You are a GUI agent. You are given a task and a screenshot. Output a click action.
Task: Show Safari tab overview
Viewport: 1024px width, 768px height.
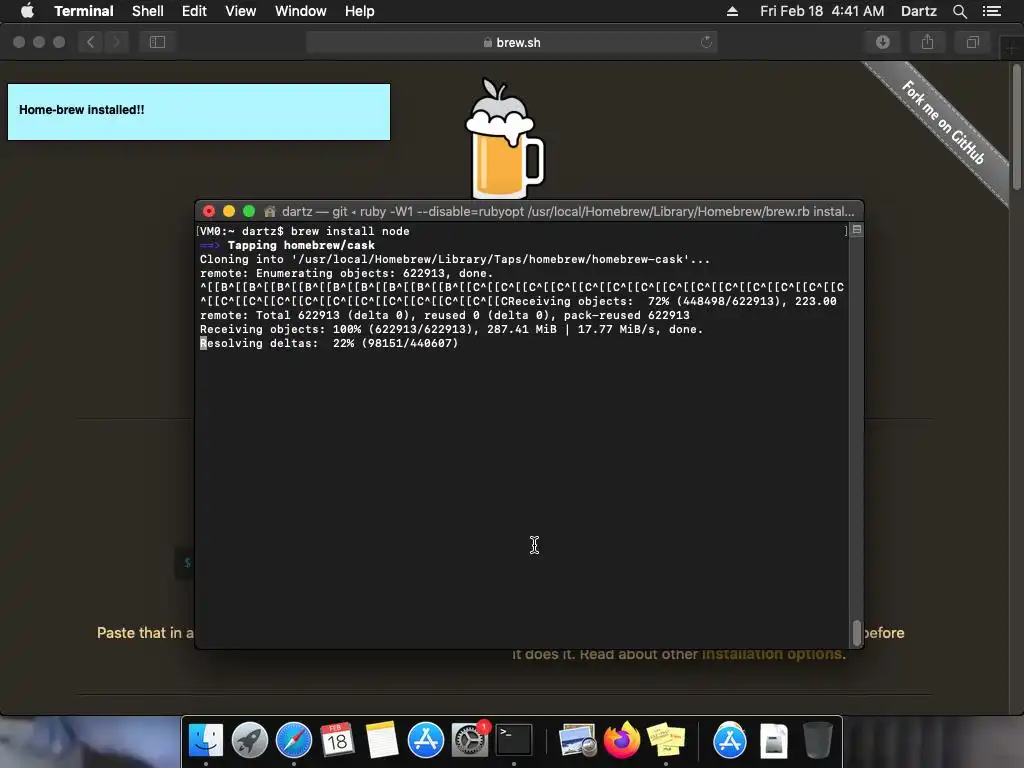pos(972,42)
